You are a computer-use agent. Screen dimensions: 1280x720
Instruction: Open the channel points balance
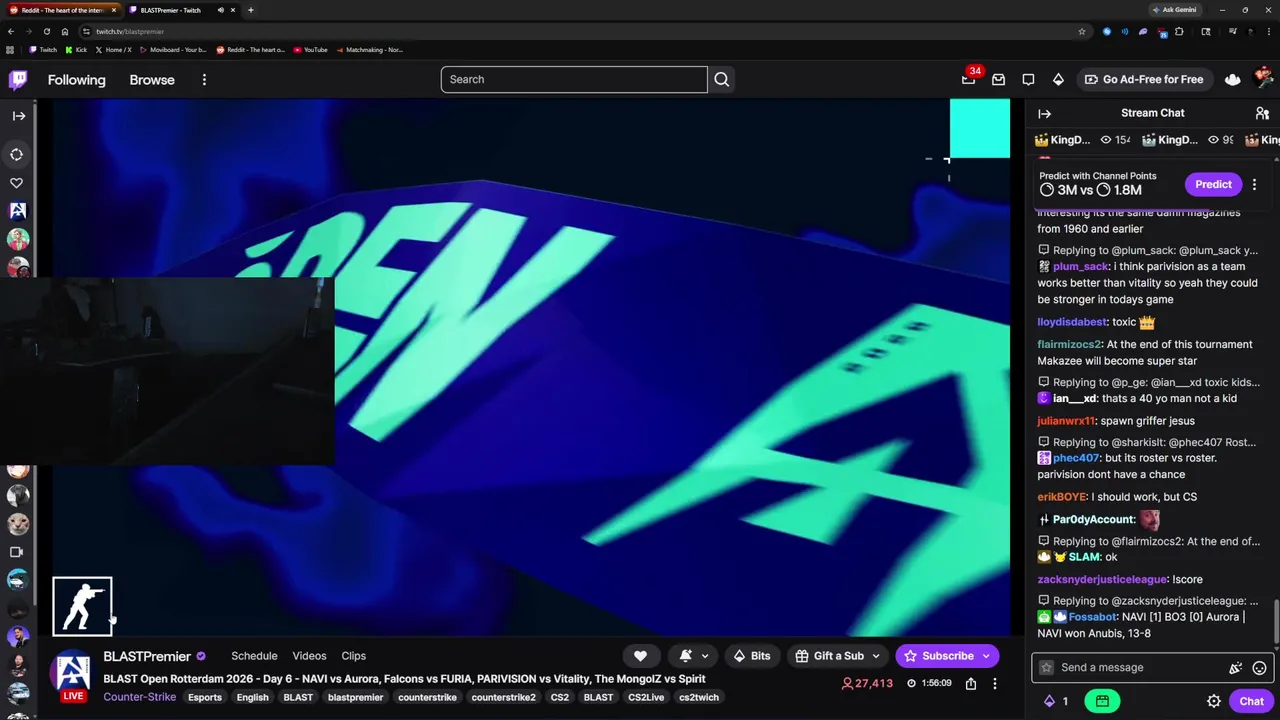(1056, 701)
